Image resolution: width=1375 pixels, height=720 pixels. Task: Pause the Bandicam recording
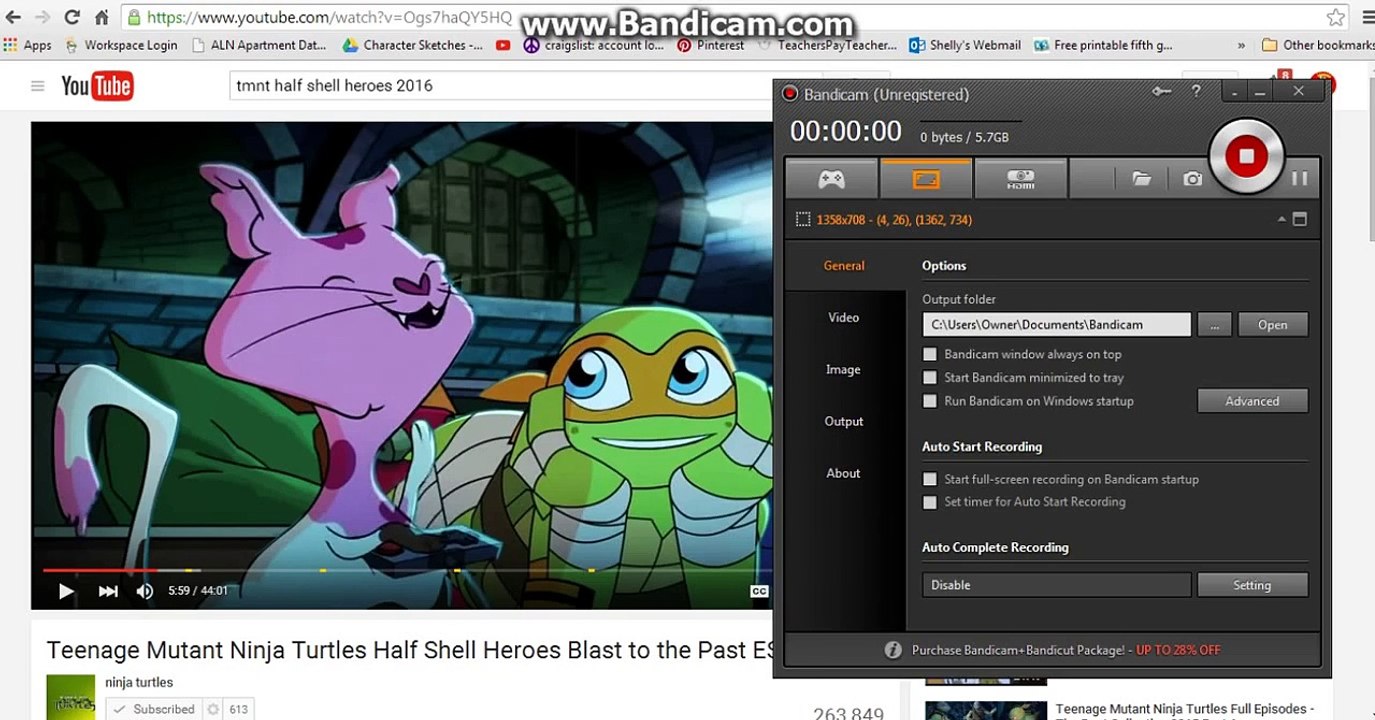[x=1299, y=179]
